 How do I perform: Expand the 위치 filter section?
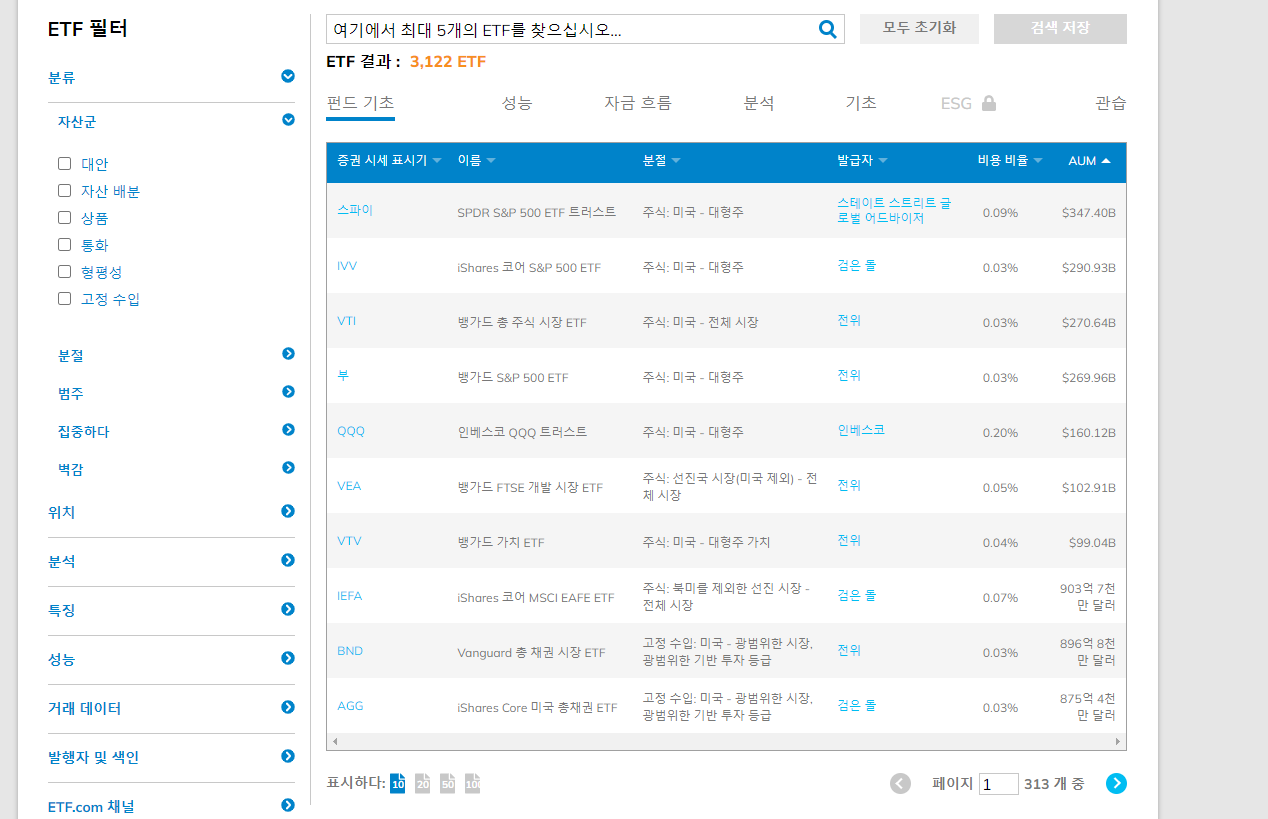(x=288, y=511)
